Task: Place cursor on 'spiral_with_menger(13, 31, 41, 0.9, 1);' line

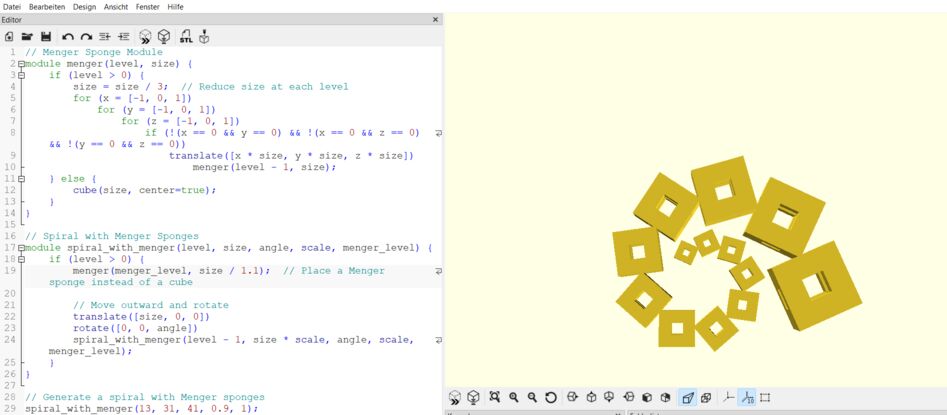Action: 141,408
